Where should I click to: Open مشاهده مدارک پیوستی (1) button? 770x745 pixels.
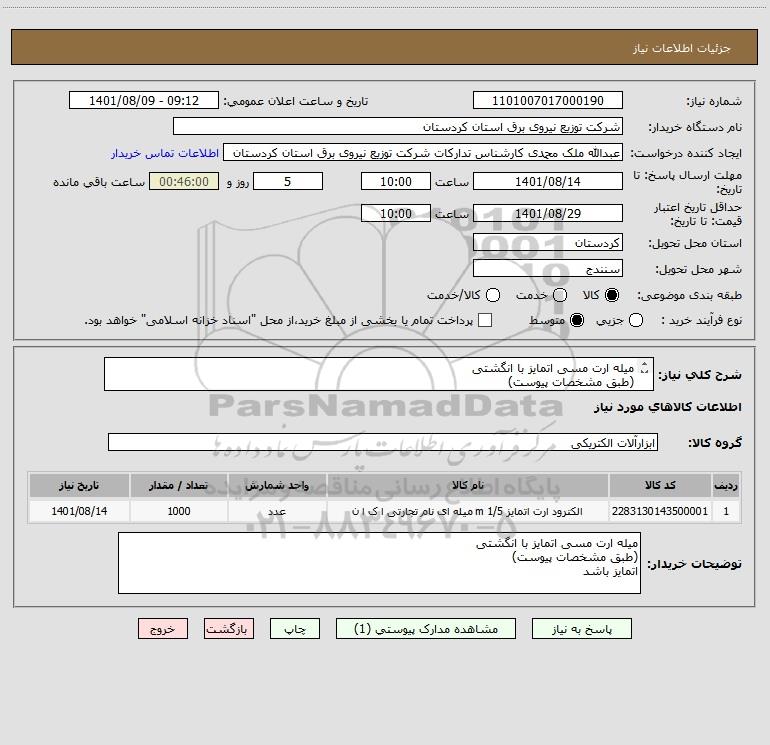coord(426,629)
